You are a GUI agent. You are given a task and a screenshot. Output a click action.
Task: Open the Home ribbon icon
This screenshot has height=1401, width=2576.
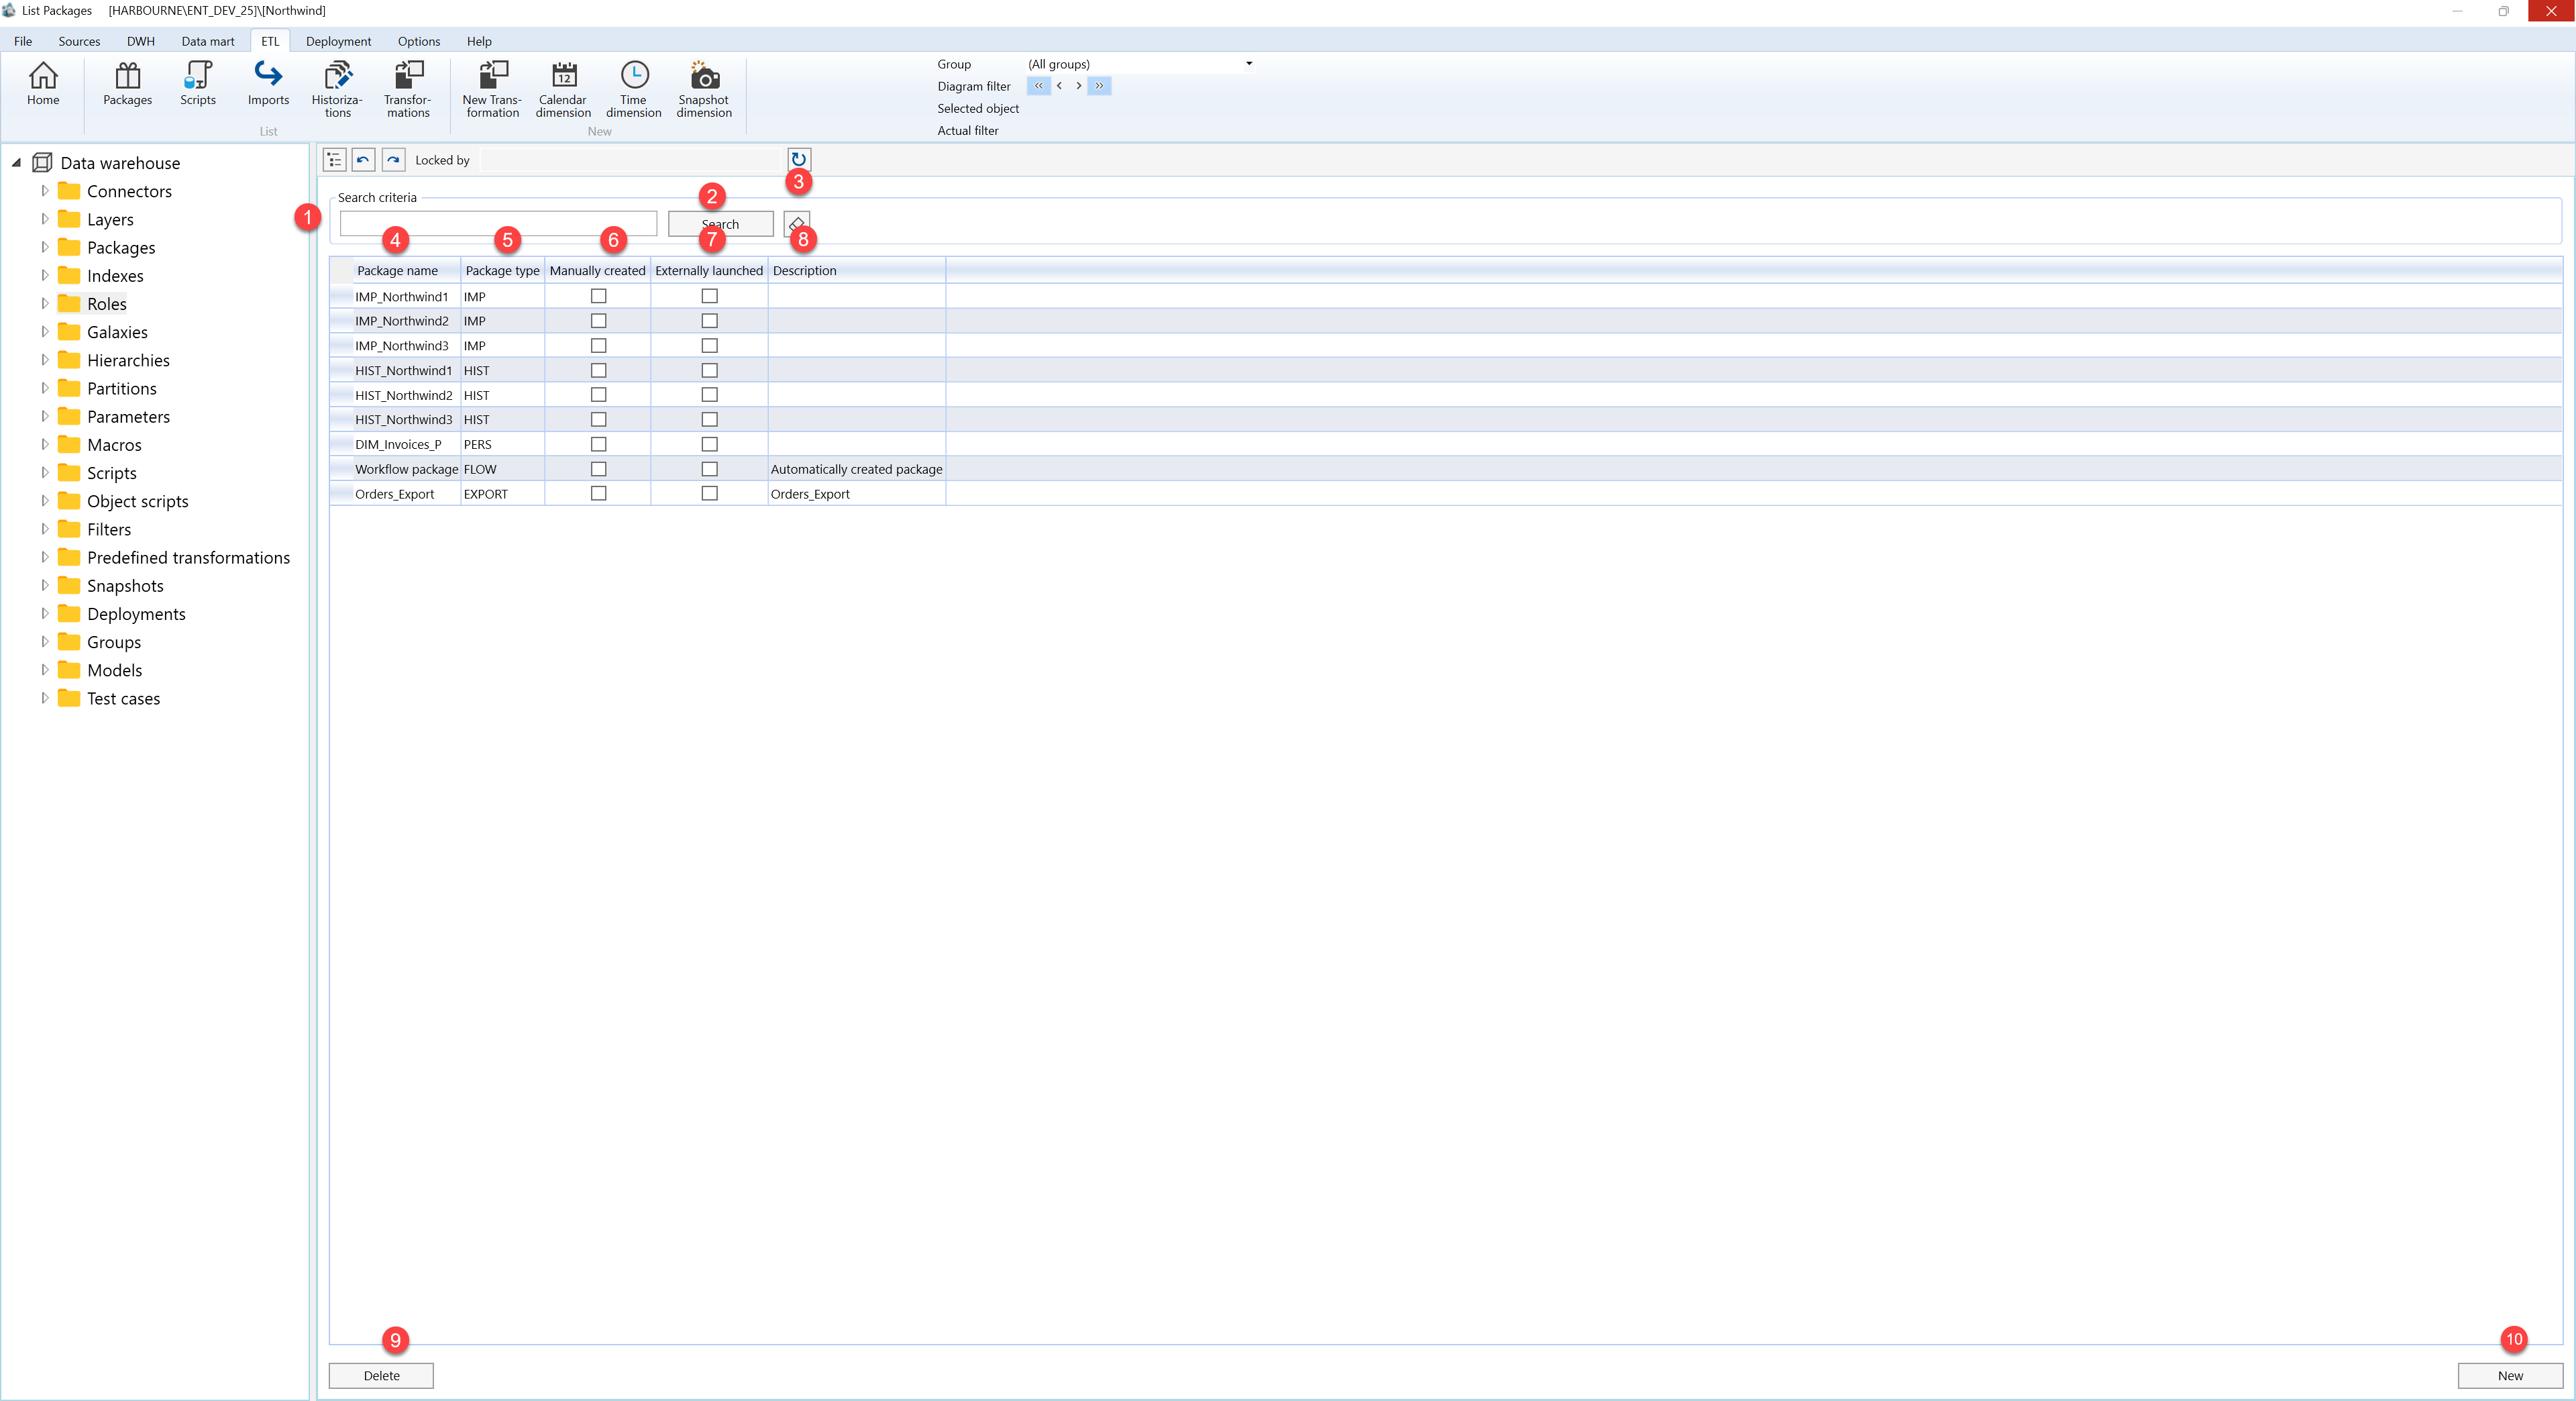tap(43, 83)
